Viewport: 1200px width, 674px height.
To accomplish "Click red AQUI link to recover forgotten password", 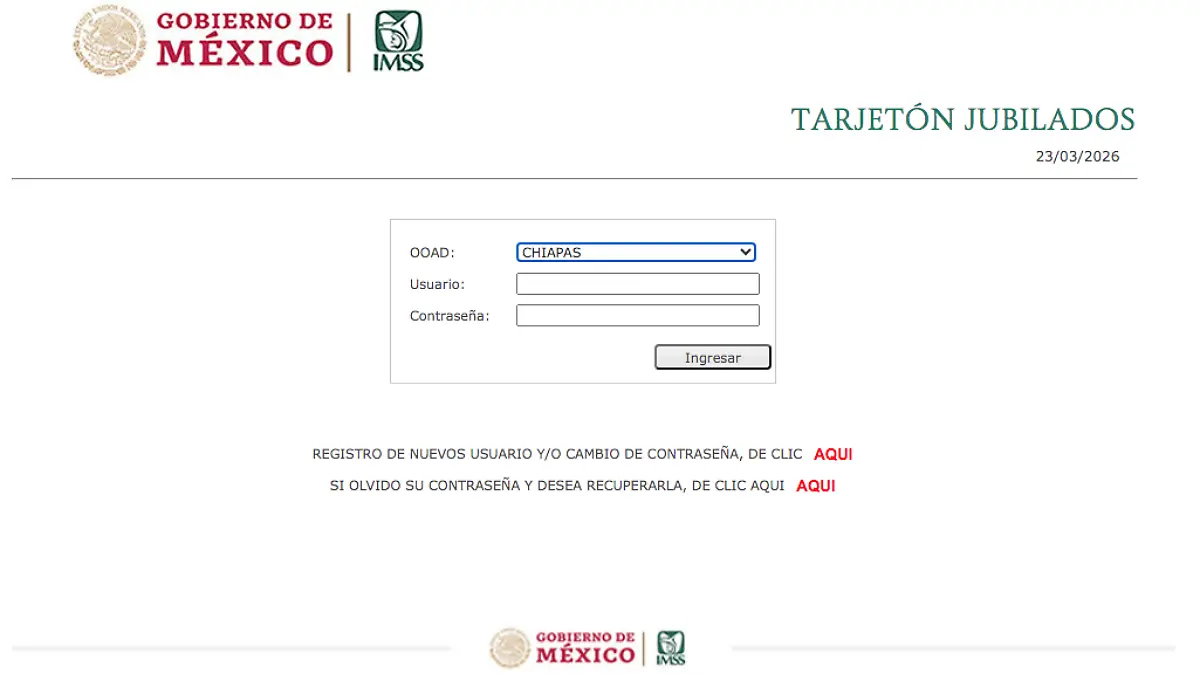I will 815,486.
